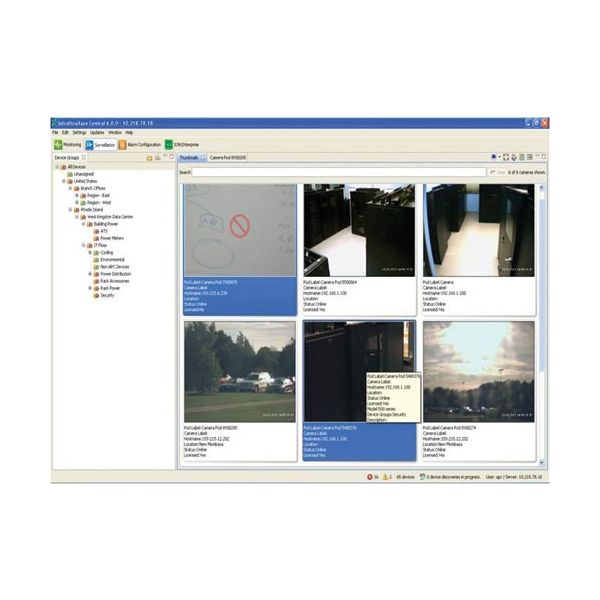Collapse the All Devices tree node
Screen dimensions: 600x600
click(x=57, y=166)
